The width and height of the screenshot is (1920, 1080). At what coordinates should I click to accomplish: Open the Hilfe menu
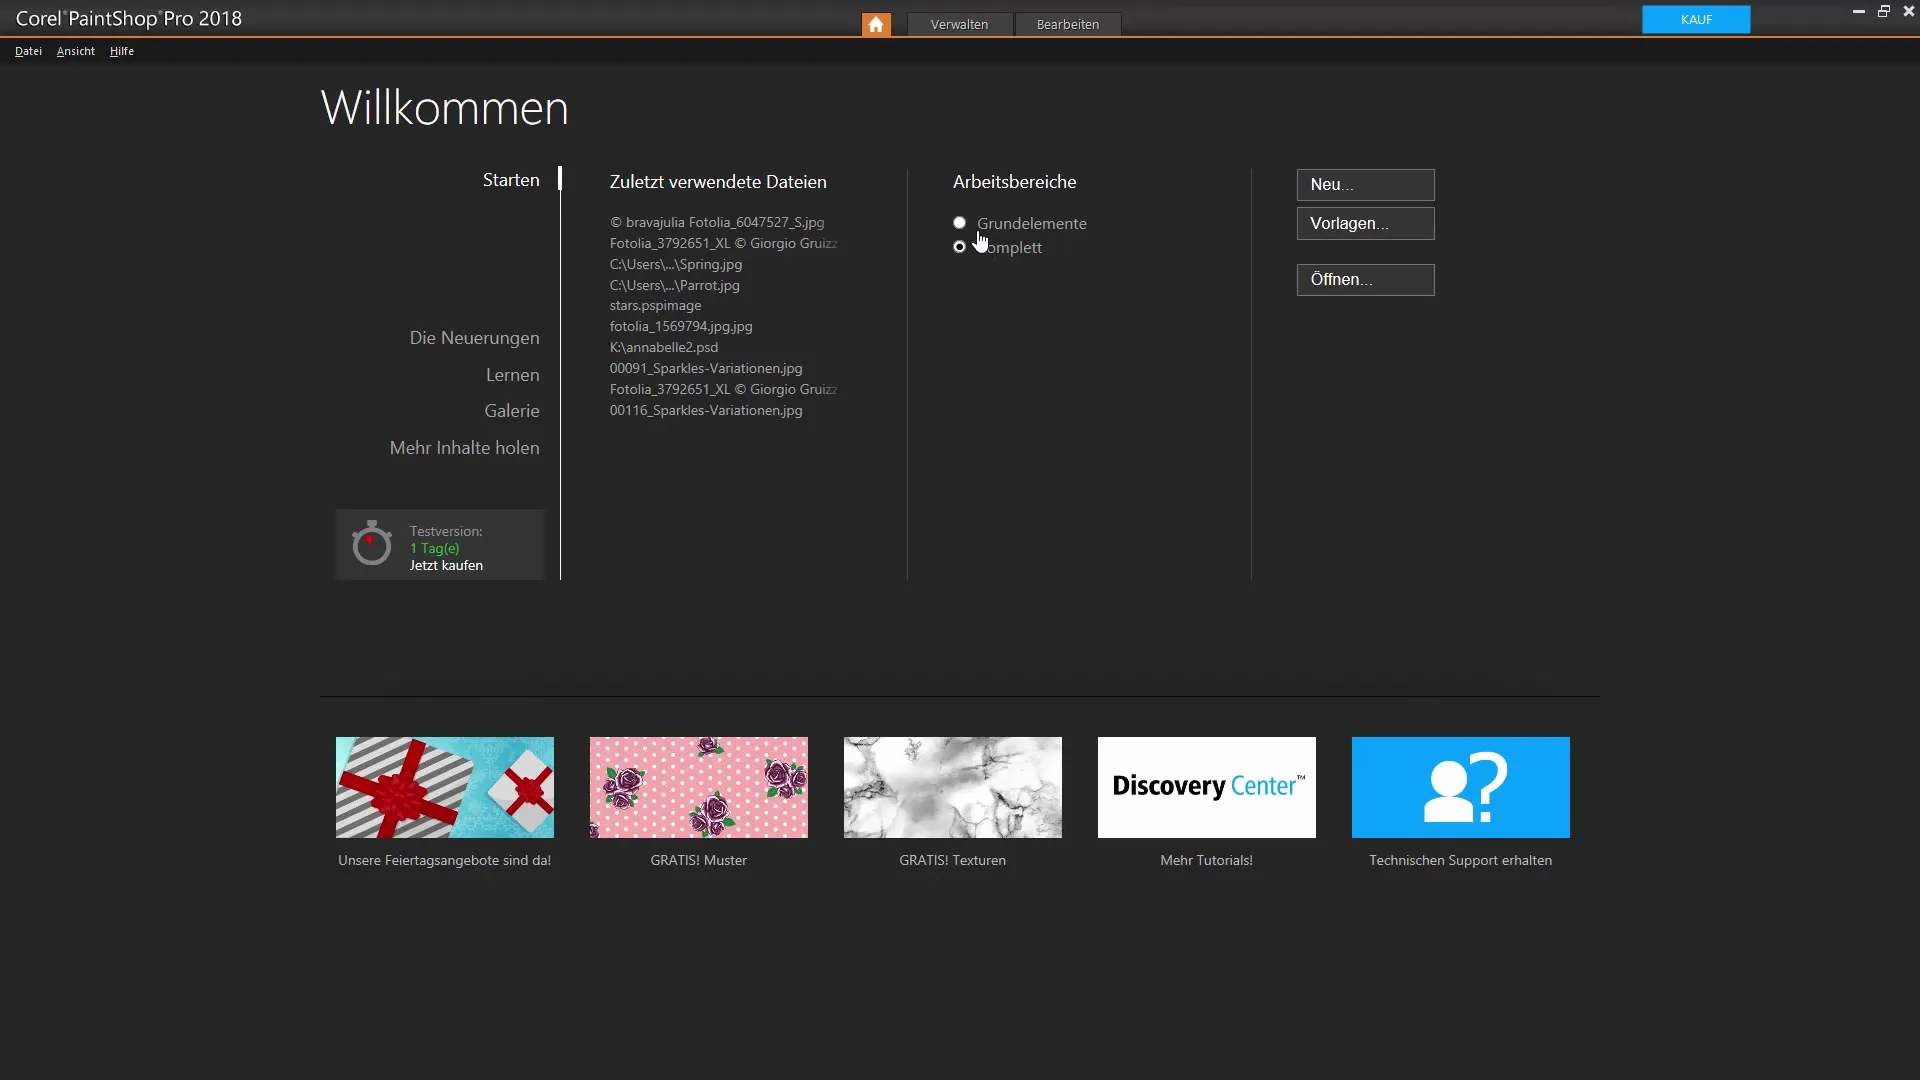tap(122, 51)
